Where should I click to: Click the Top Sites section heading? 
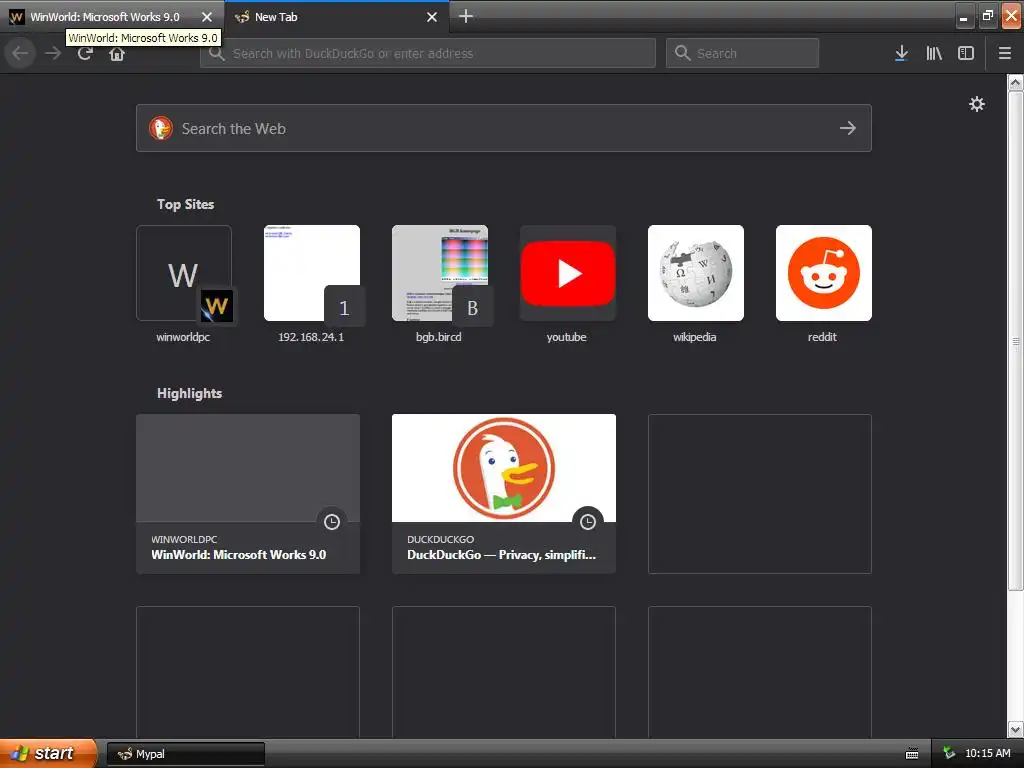[x=185, y=204]
